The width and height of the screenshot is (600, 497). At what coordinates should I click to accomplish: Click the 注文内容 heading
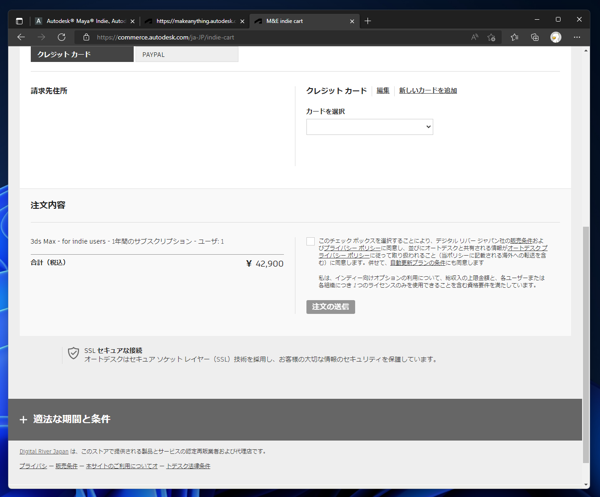pos(48,205)
